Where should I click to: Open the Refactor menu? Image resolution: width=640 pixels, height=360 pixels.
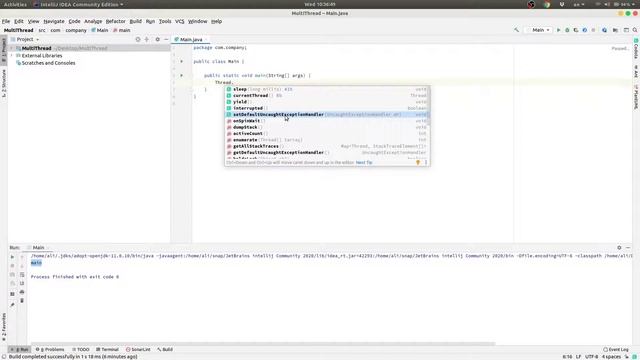pyautogui.click(x=116, y=21)
